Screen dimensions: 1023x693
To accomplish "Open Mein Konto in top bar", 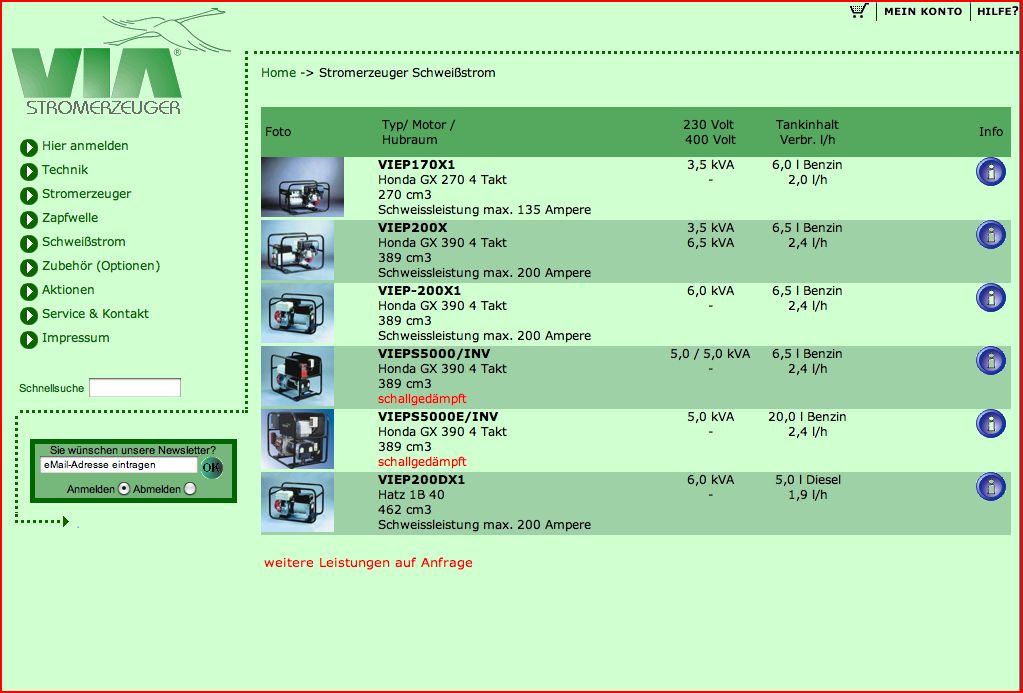I will 923,11.
